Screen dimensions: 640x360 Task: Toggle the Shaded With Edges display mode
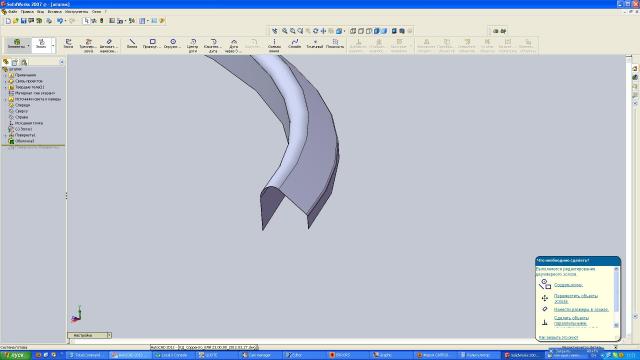click(376, 31)
